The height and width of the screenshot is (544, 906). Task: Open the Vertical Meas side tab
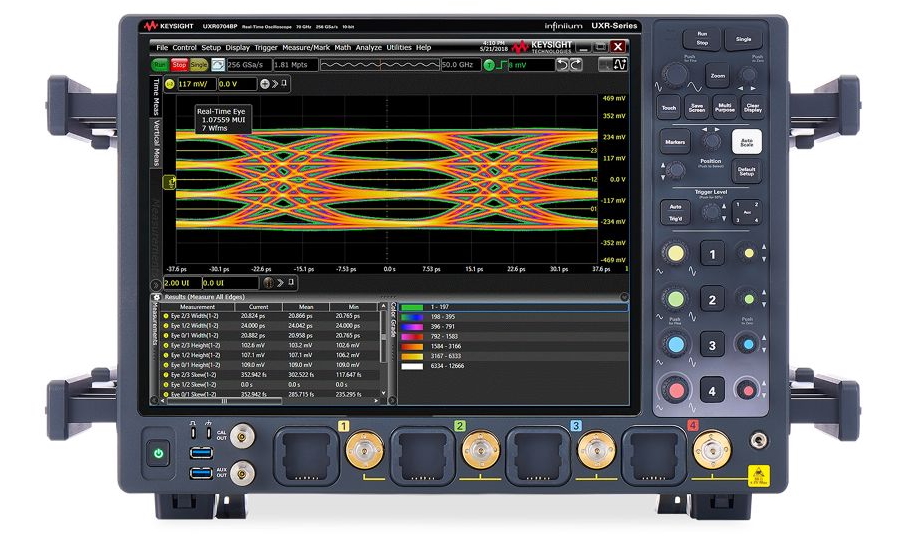click(x=155, y=142)
